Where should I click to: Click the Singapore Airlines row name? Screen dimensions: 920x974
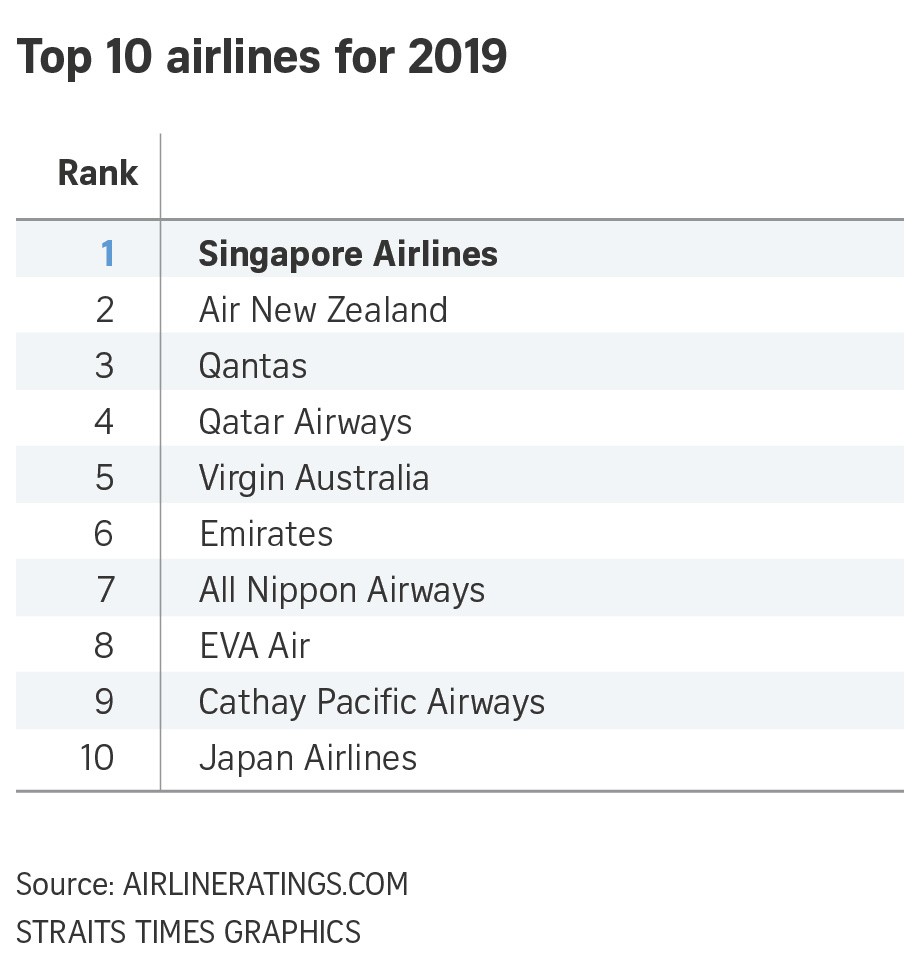click(348, 254)
